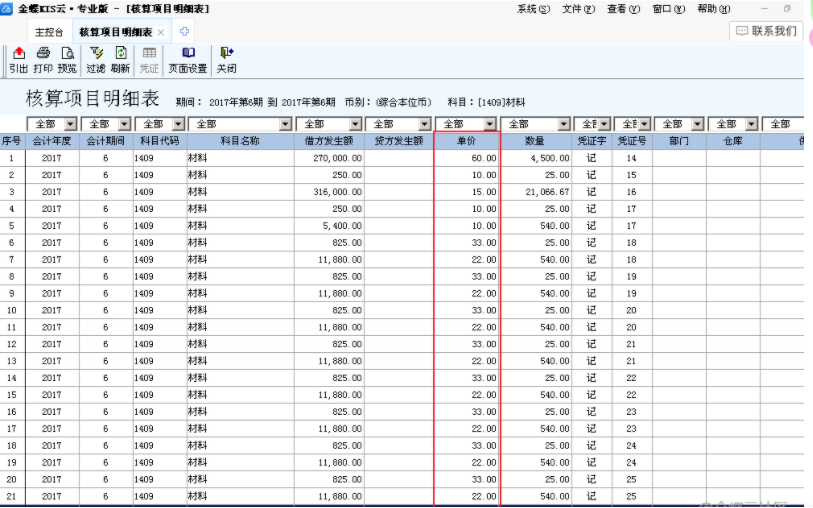Image resolution: width=813 pixels, height=508 pixels.
Task: Open the 帮助(H) menu
Action: pos(714,9)
